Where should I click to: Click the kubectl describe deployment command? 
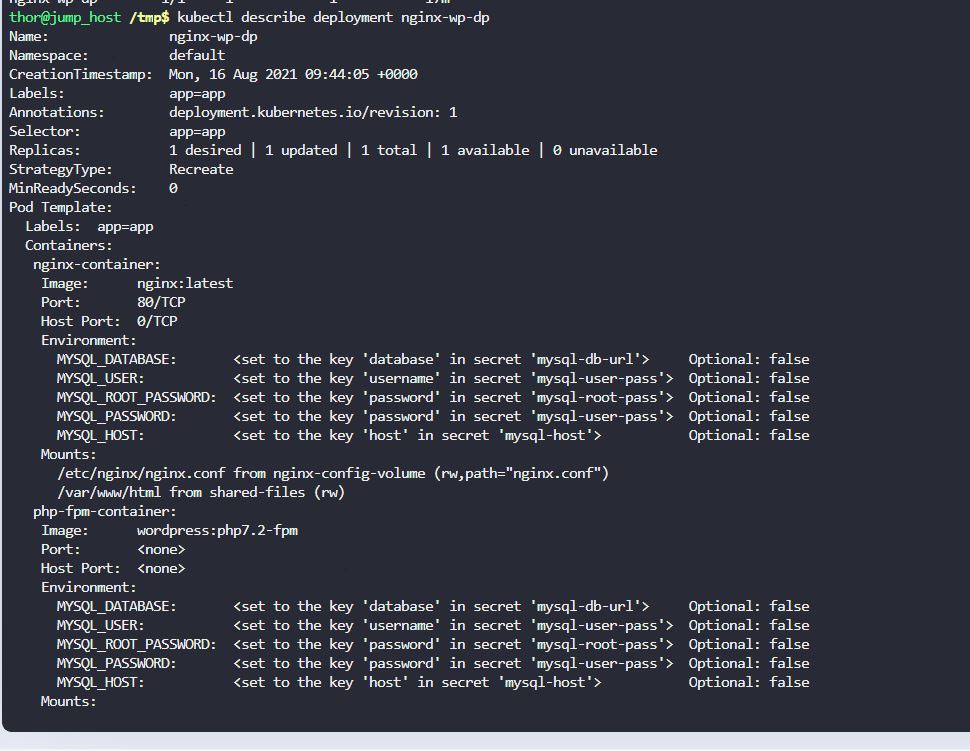click(x=333, y=18)
